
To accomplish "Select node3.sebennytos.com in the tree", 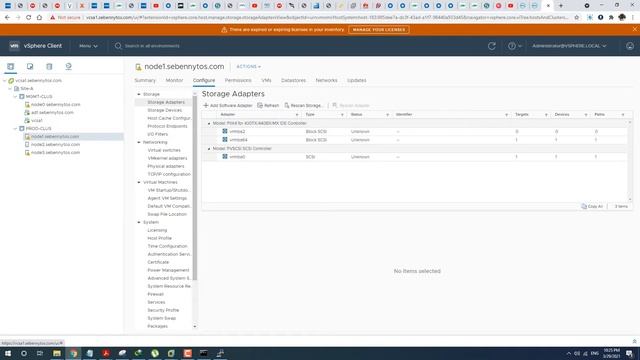I will pos(56,153).
